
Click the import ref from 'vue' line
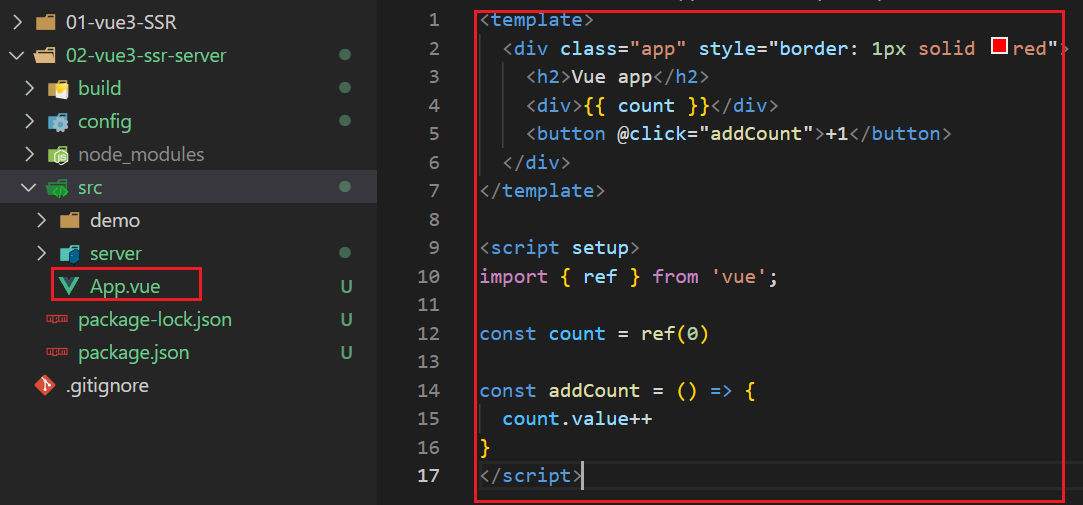tap(629, 277)
